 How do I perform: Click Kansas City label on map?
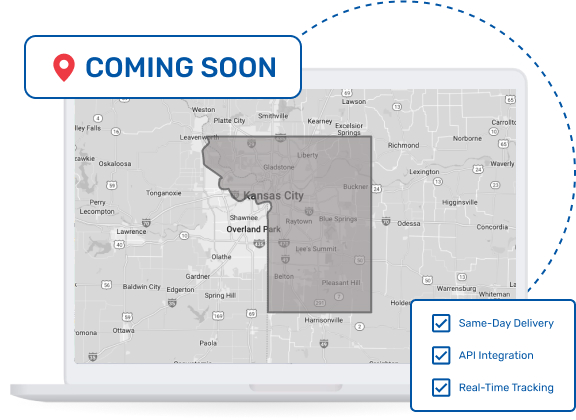273,195
